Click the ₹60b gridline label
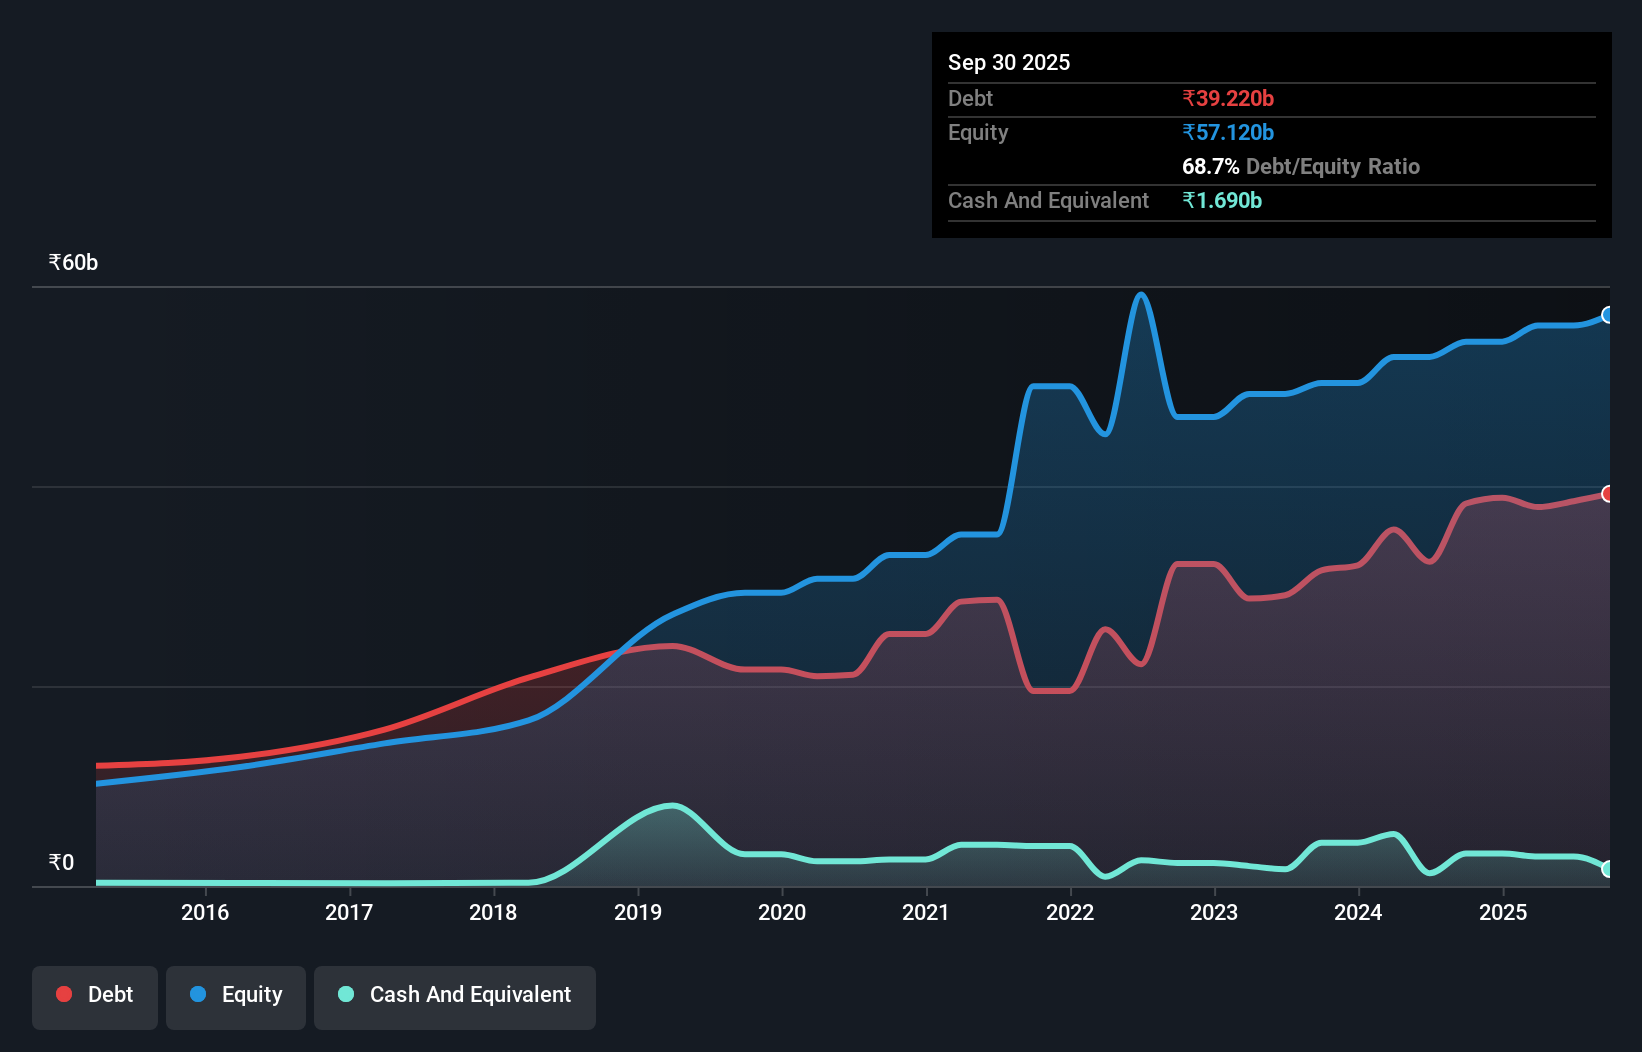Image resolution: width=1642 pixels, height=1052 pixels. pos(71,262)
